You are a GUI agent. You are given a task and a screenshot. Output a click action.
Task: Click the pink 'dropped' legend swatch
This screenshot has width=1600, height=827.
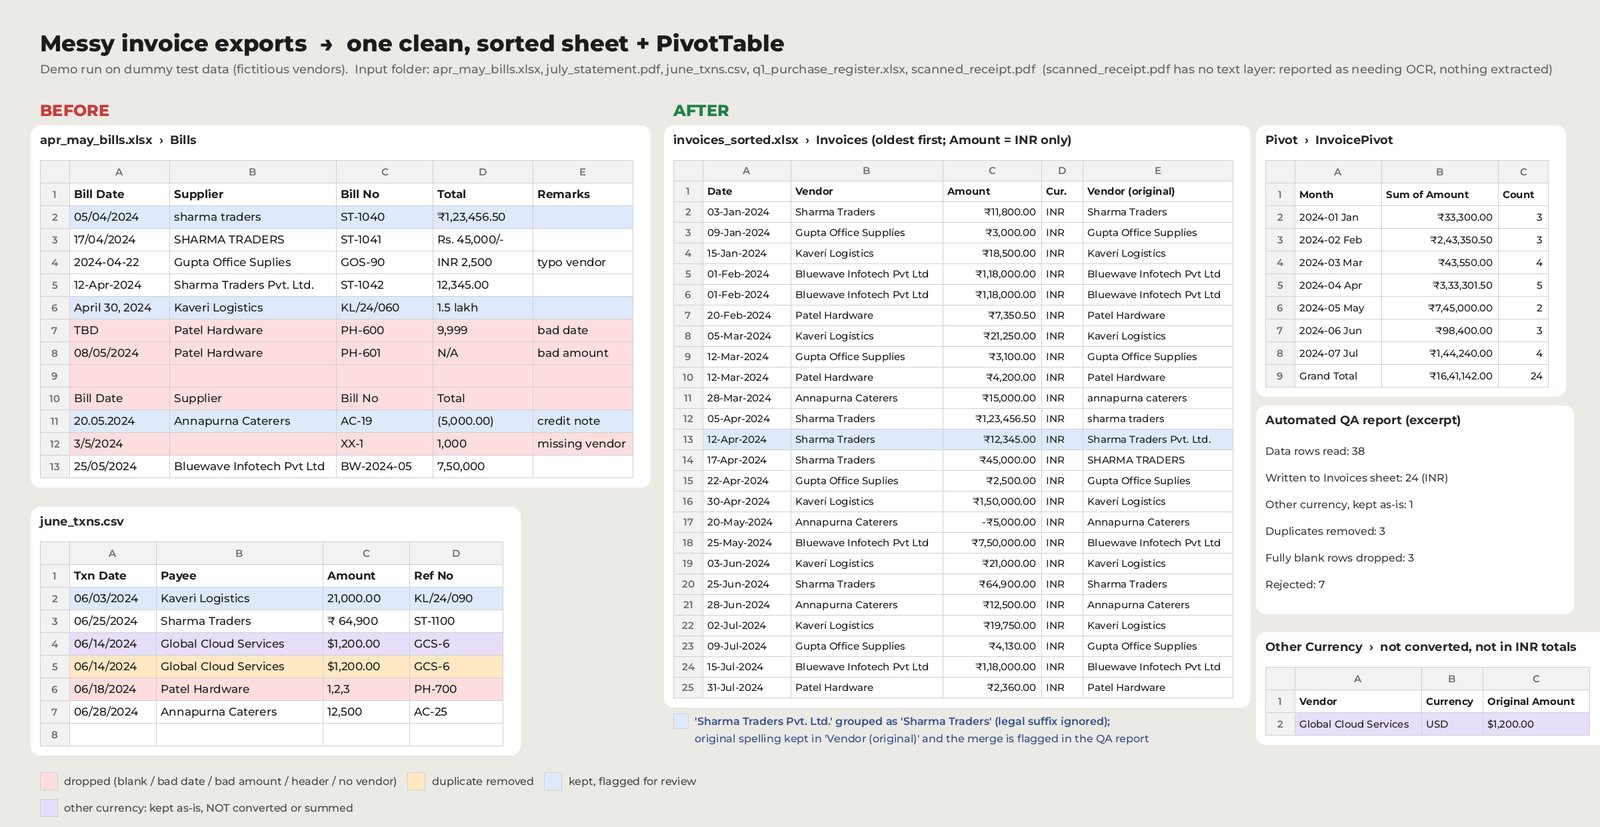tap(49, 781)
